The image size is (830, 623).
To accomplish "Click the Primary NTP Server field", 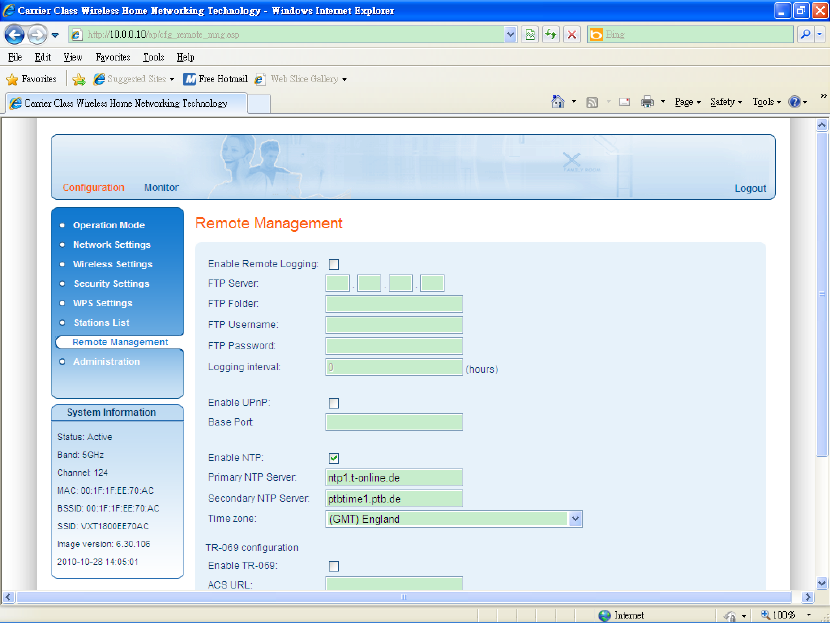I will click(394, 477).
